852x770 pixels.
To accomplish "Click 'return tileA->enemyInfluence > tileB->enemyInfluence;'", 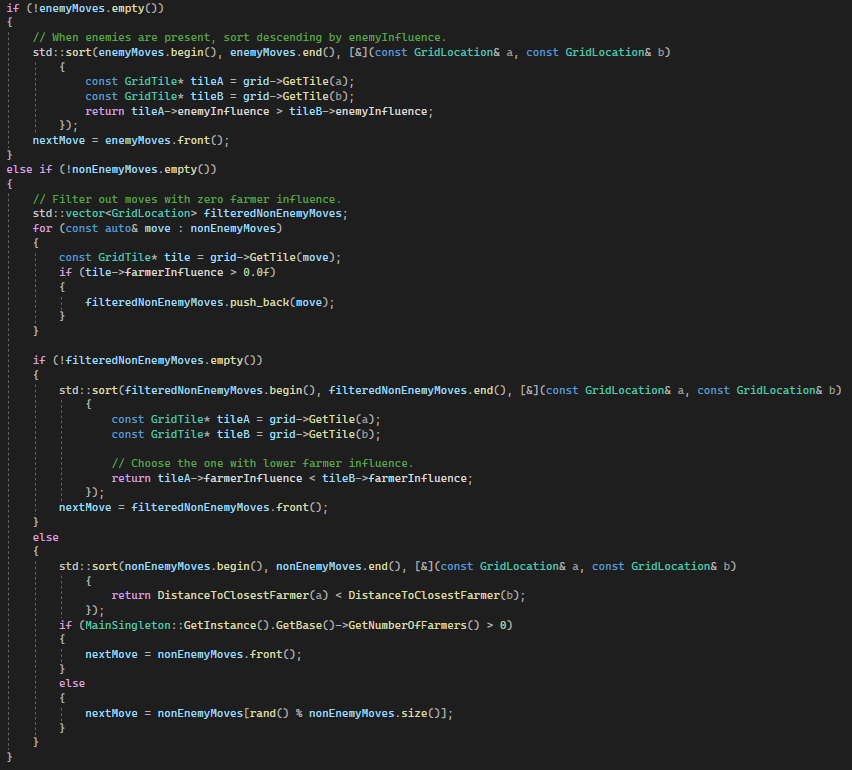I will click(x=259, y=111).
